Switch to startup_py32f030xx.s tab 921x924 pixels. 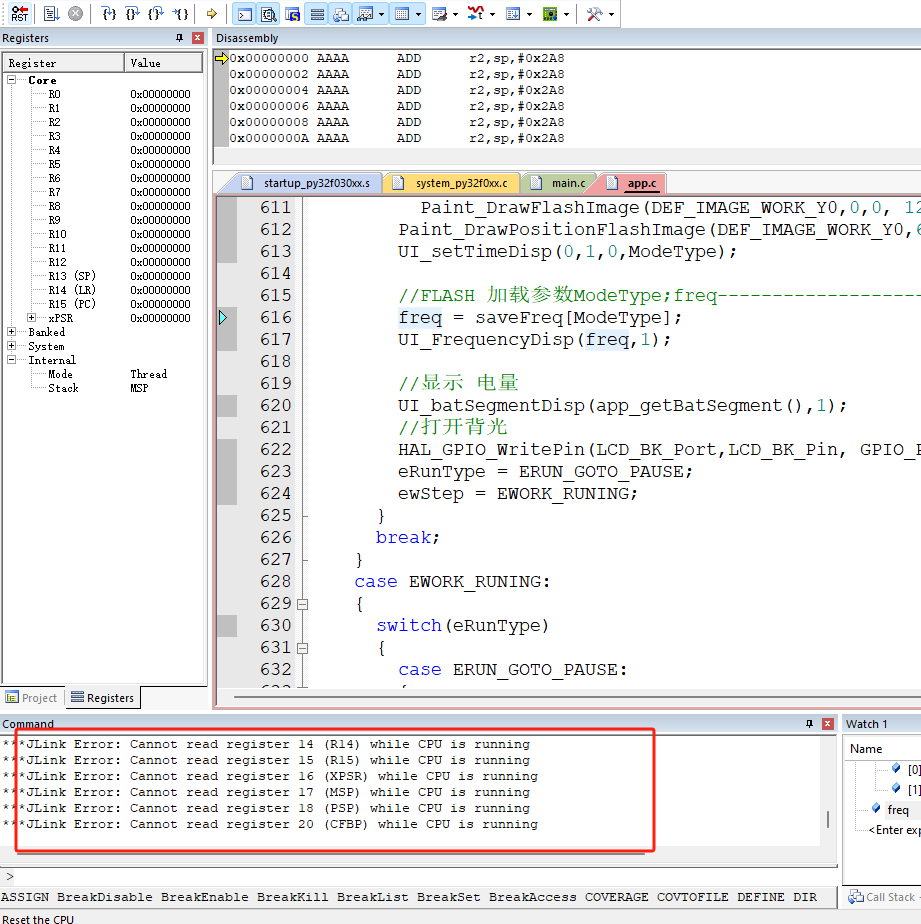pos(305,183)
